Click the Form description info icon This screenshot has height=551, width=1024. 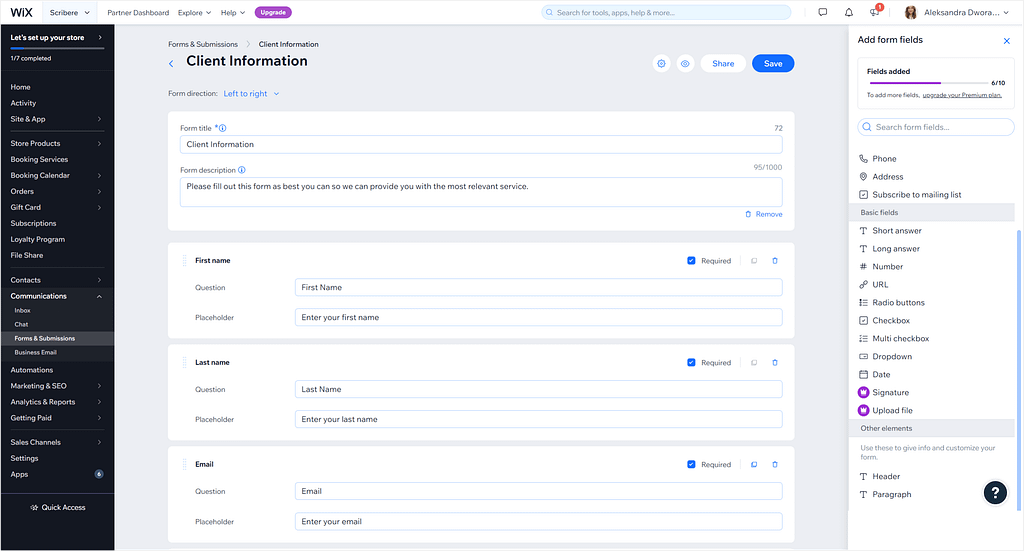[x=242, y=170]
